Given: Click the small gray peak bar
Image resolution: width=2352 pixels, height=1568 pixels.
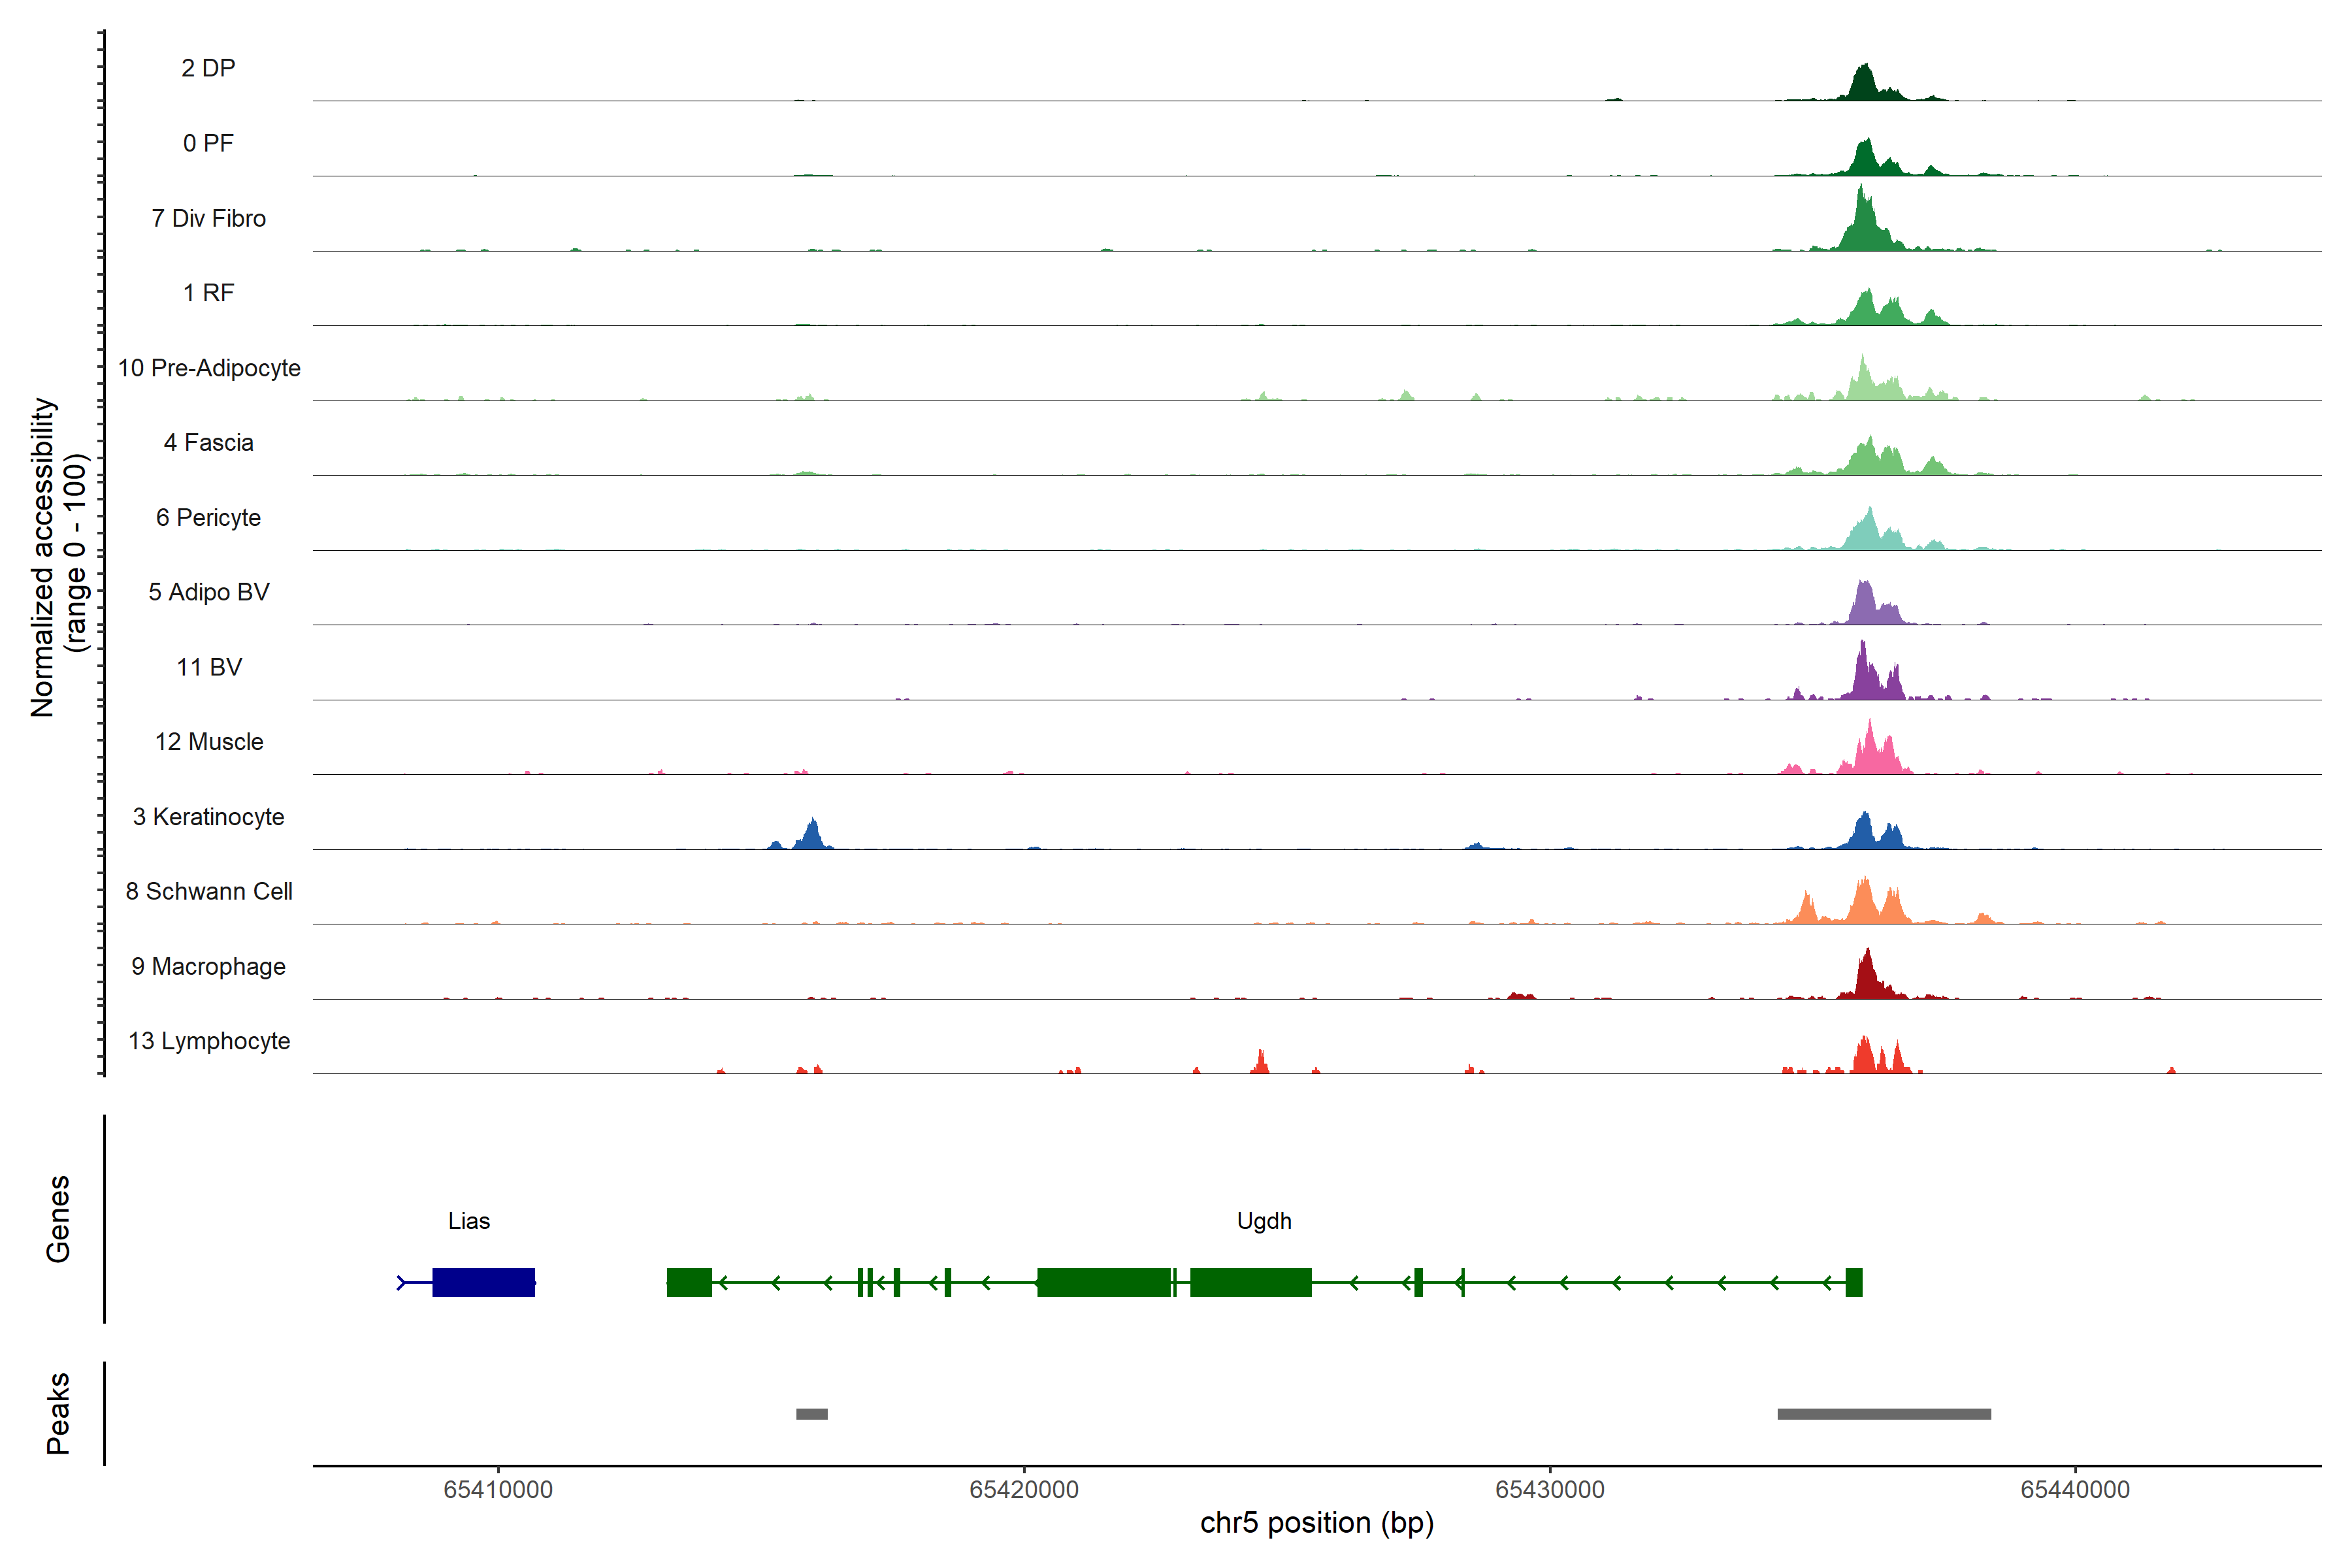Looking at the screenshot, I should 811,1414.
